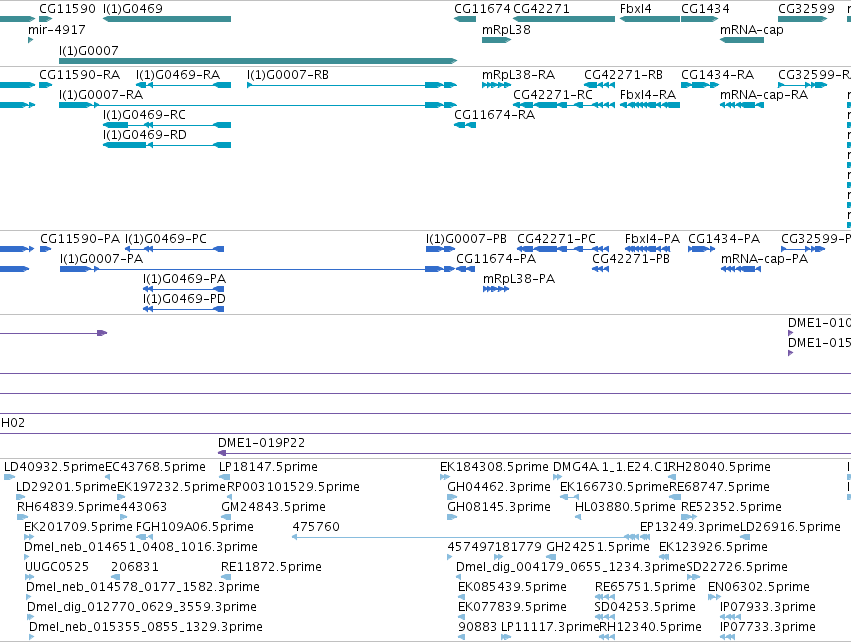Select transcript l(1)G0469-RA label
The width and height of the screenshot is (851, 642).
point(177,74)
